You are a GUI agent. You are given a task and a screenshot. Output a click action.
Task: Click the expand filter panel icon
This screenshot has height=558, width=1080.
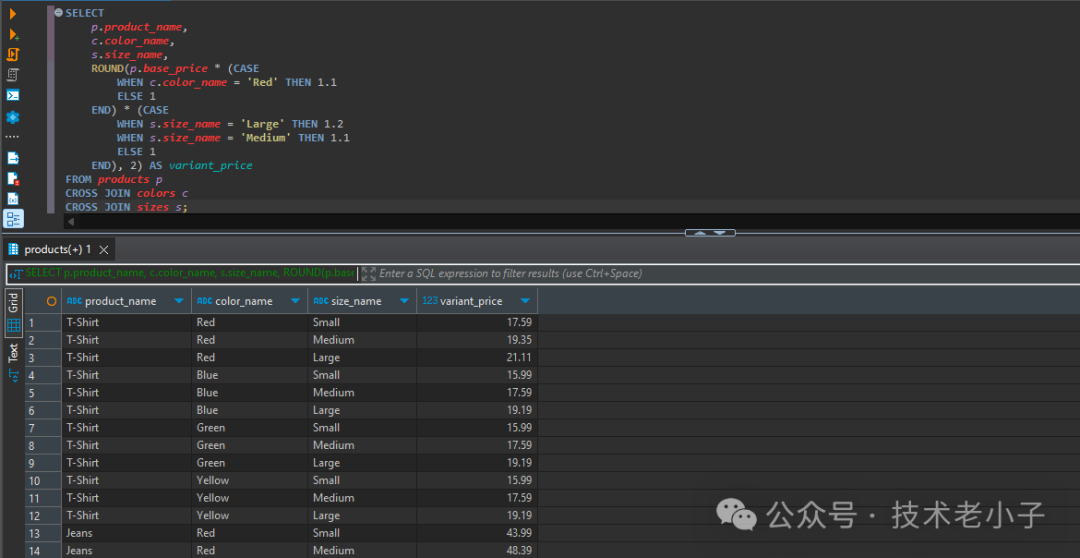point(368,273)
